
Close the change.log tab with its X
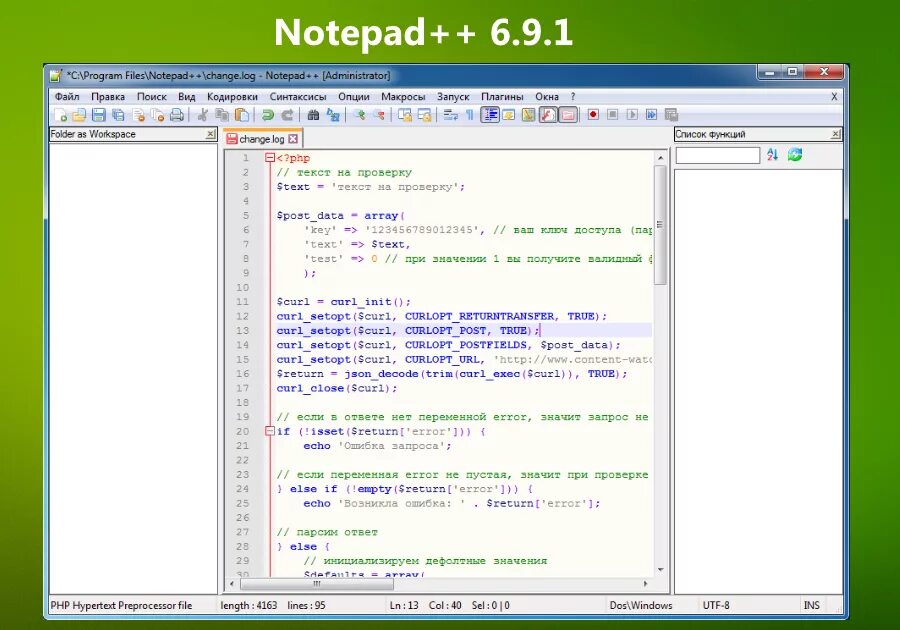(293, 139)
